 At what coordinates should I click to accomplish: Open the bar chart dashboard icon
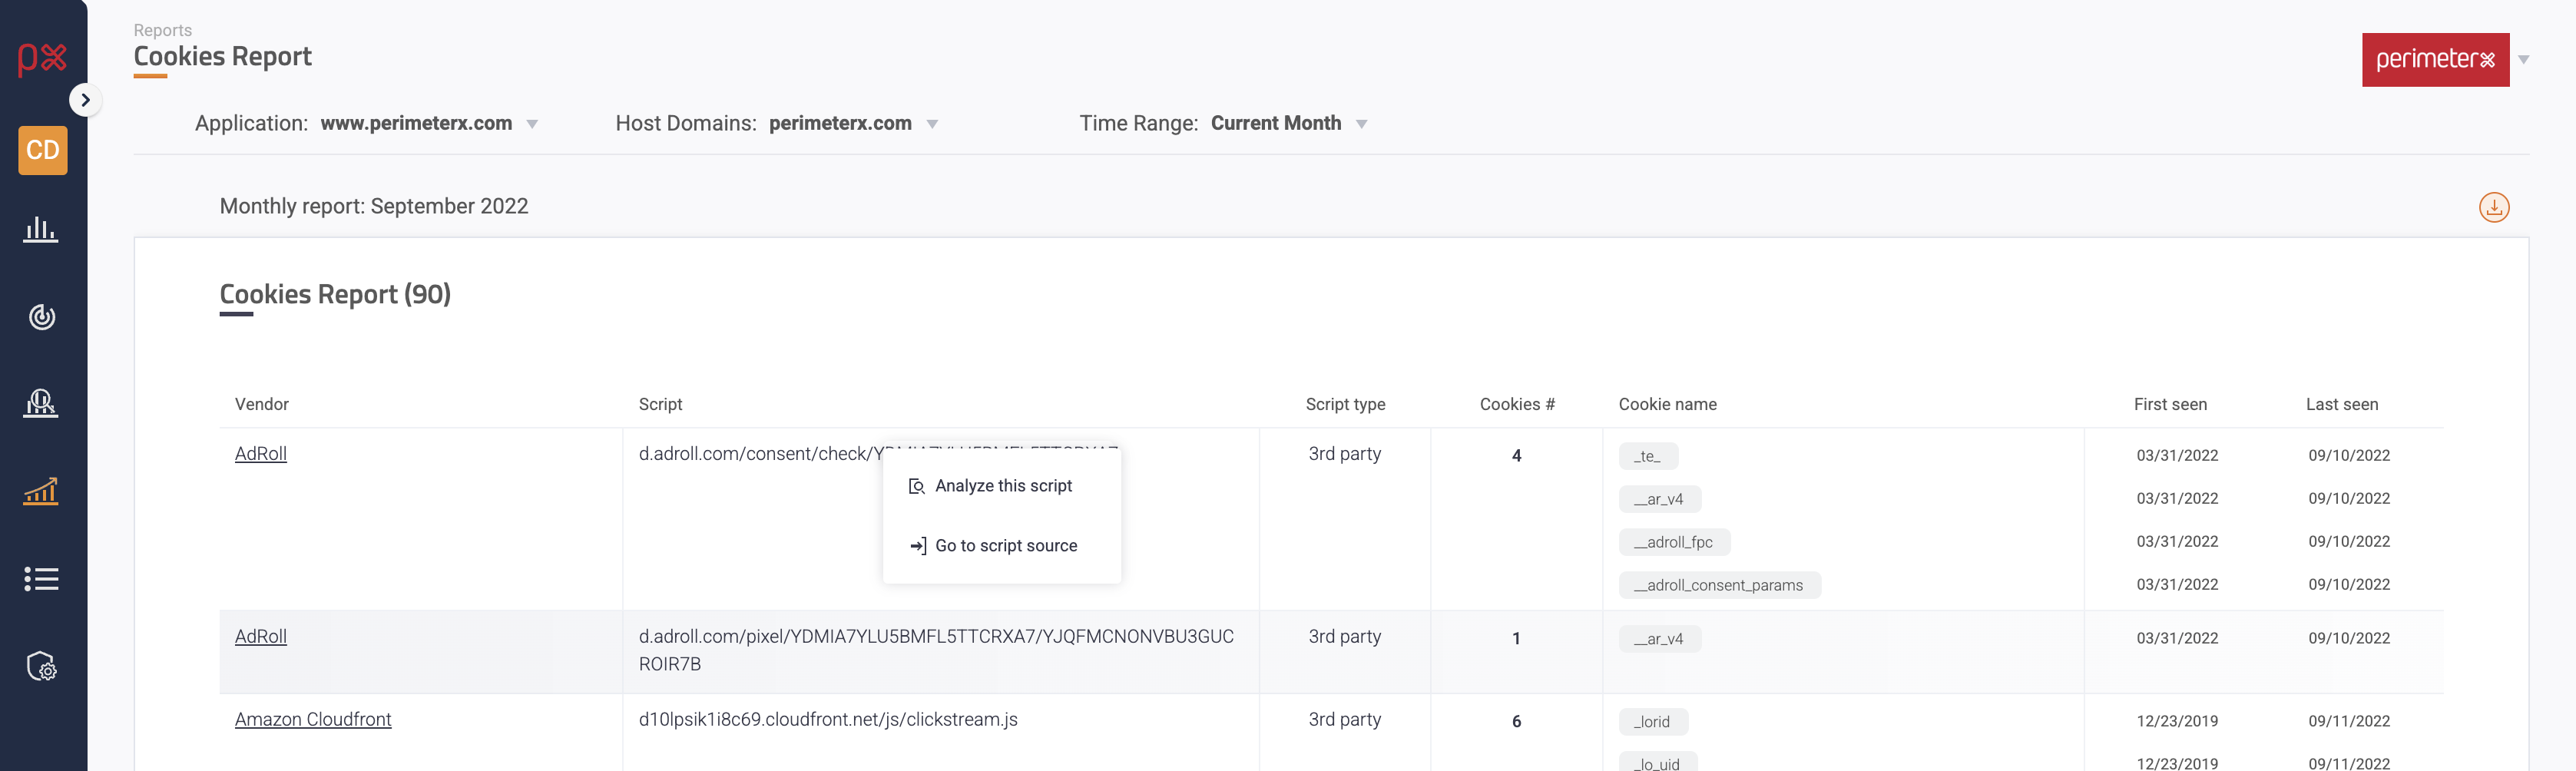click(41, 230)
